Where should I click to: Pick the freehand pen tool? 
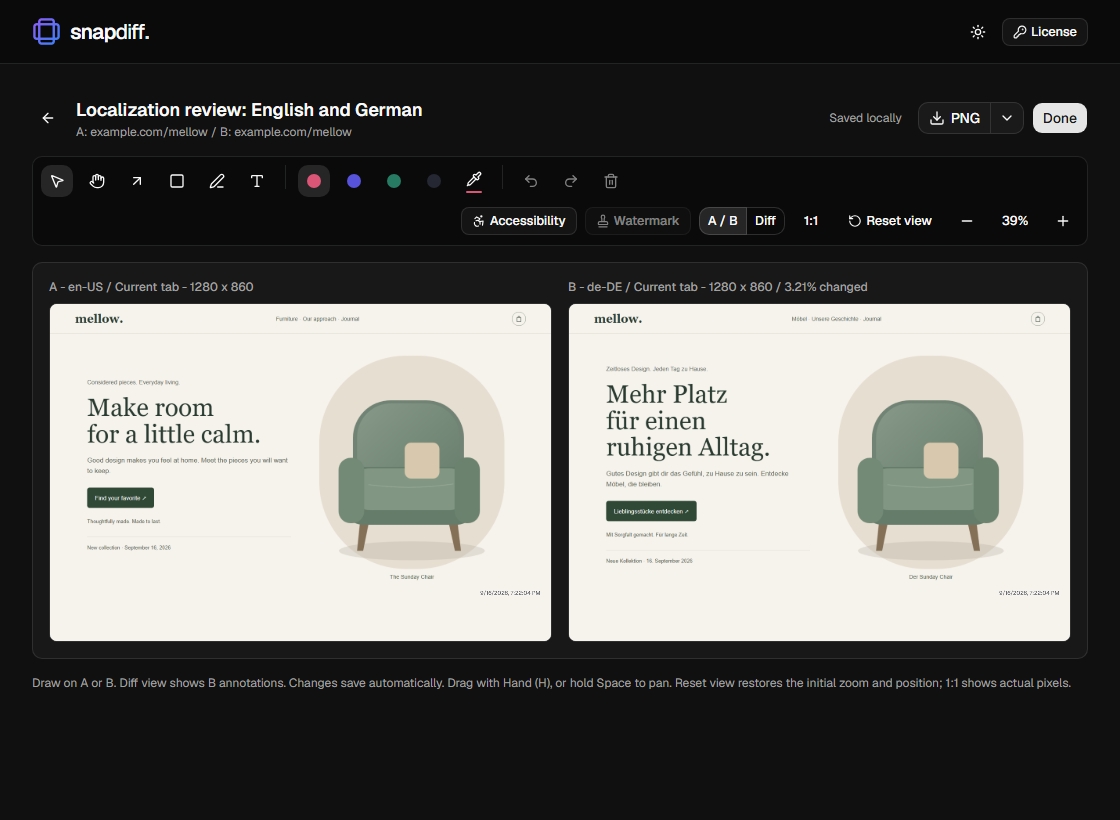click(x=217, y=181)
